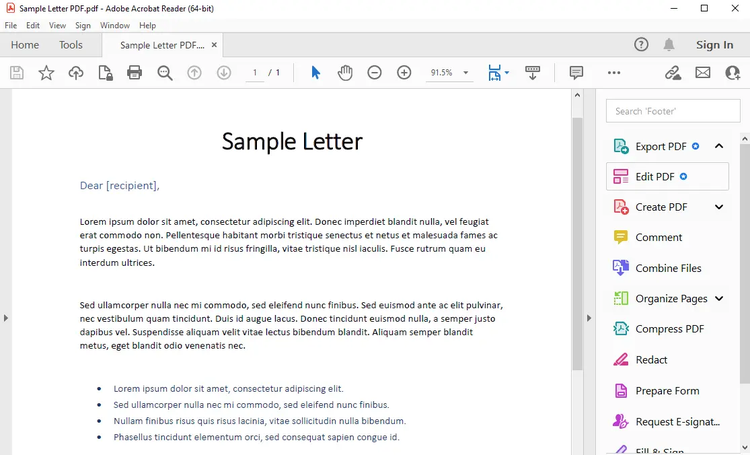Send file by email envelope icon
This screenshot has width=750, height=455.
703,73
